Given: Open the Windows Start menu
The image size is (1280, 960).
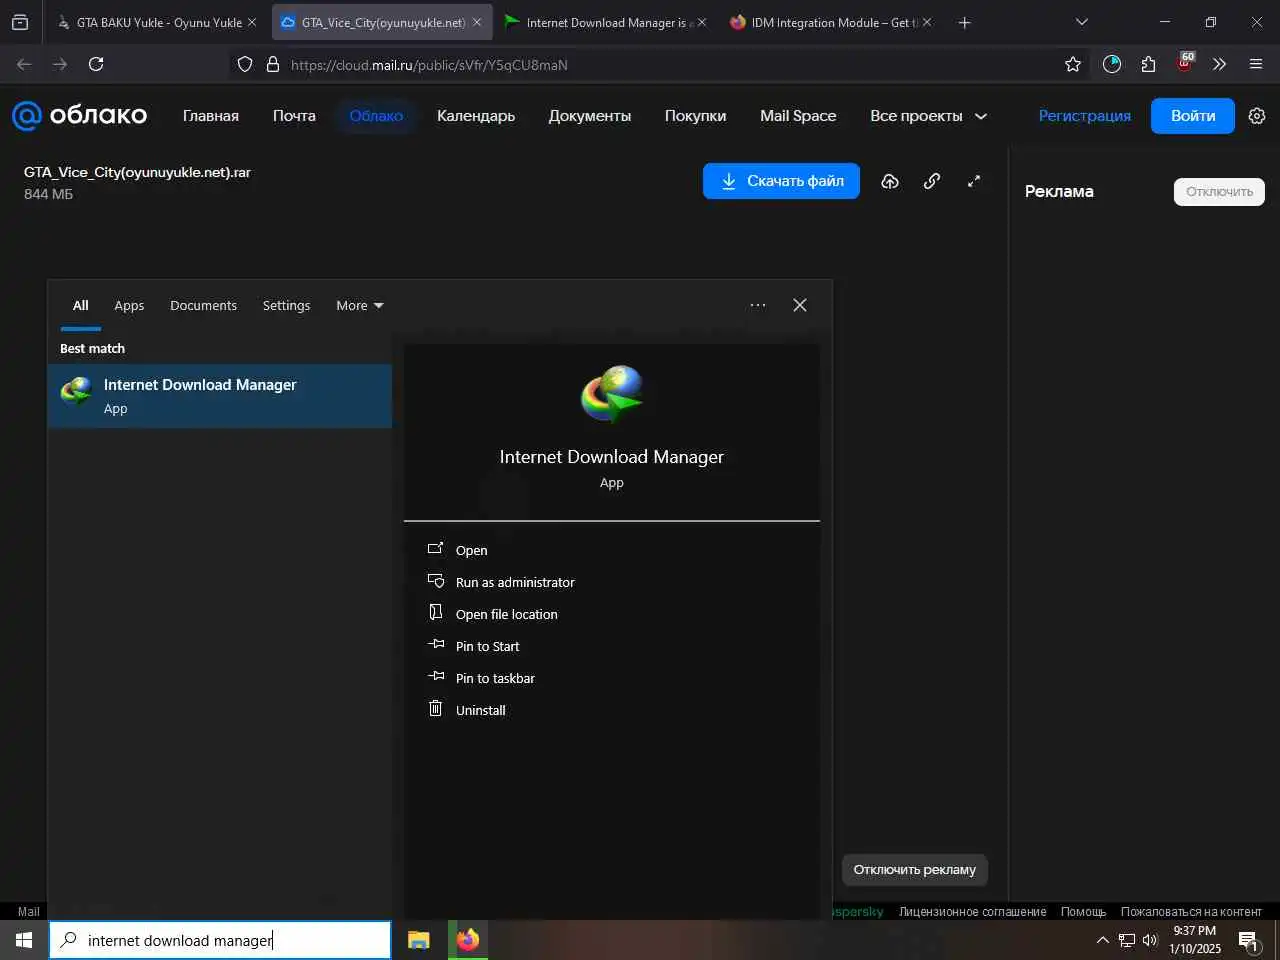Looking at the screenshot, I should (24, 940).
